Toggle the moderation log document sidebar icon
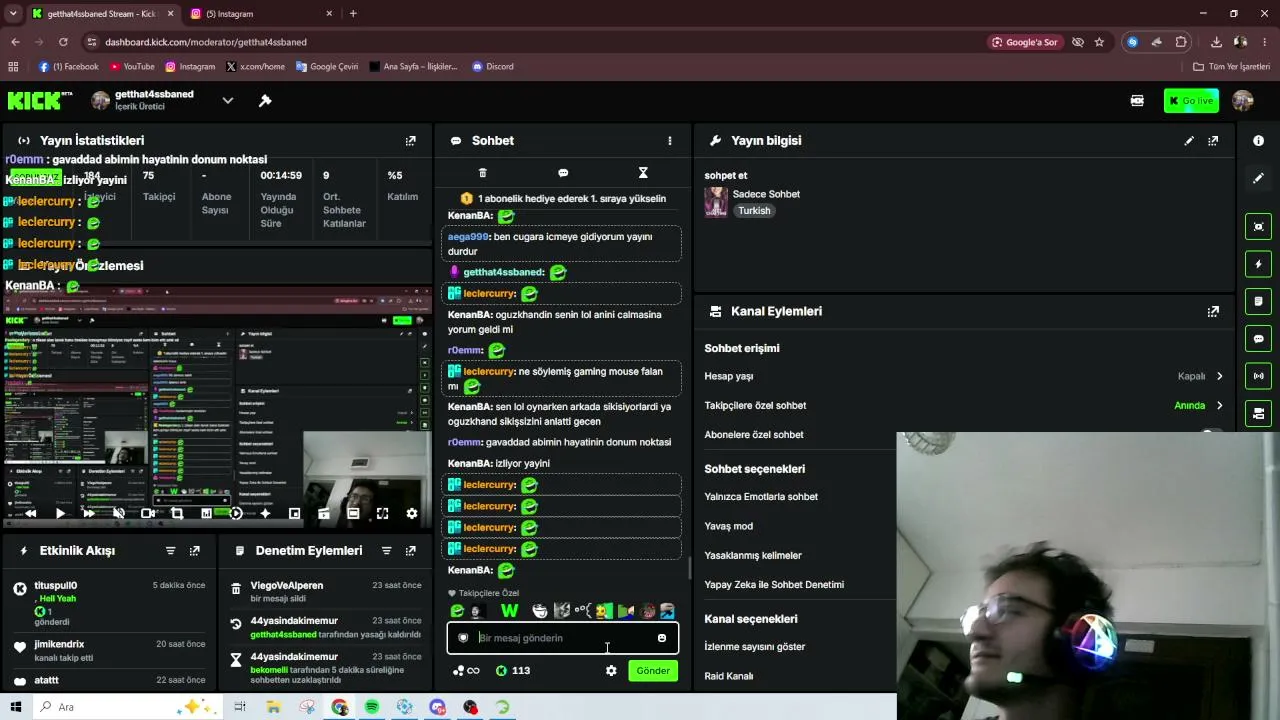The image size is (1280, 720). 1259,301
